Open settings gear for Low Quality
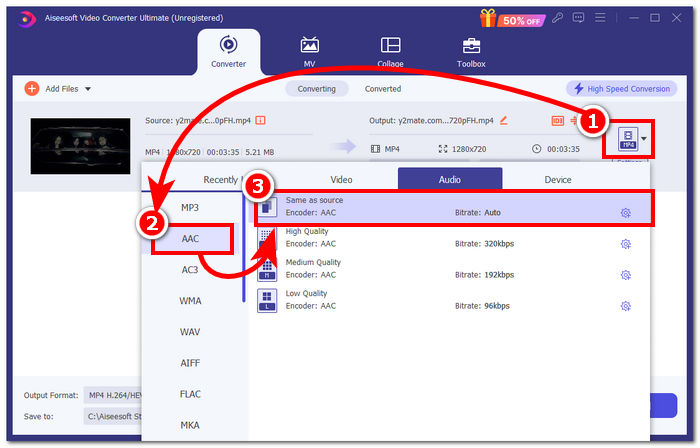 pos(626,306)
